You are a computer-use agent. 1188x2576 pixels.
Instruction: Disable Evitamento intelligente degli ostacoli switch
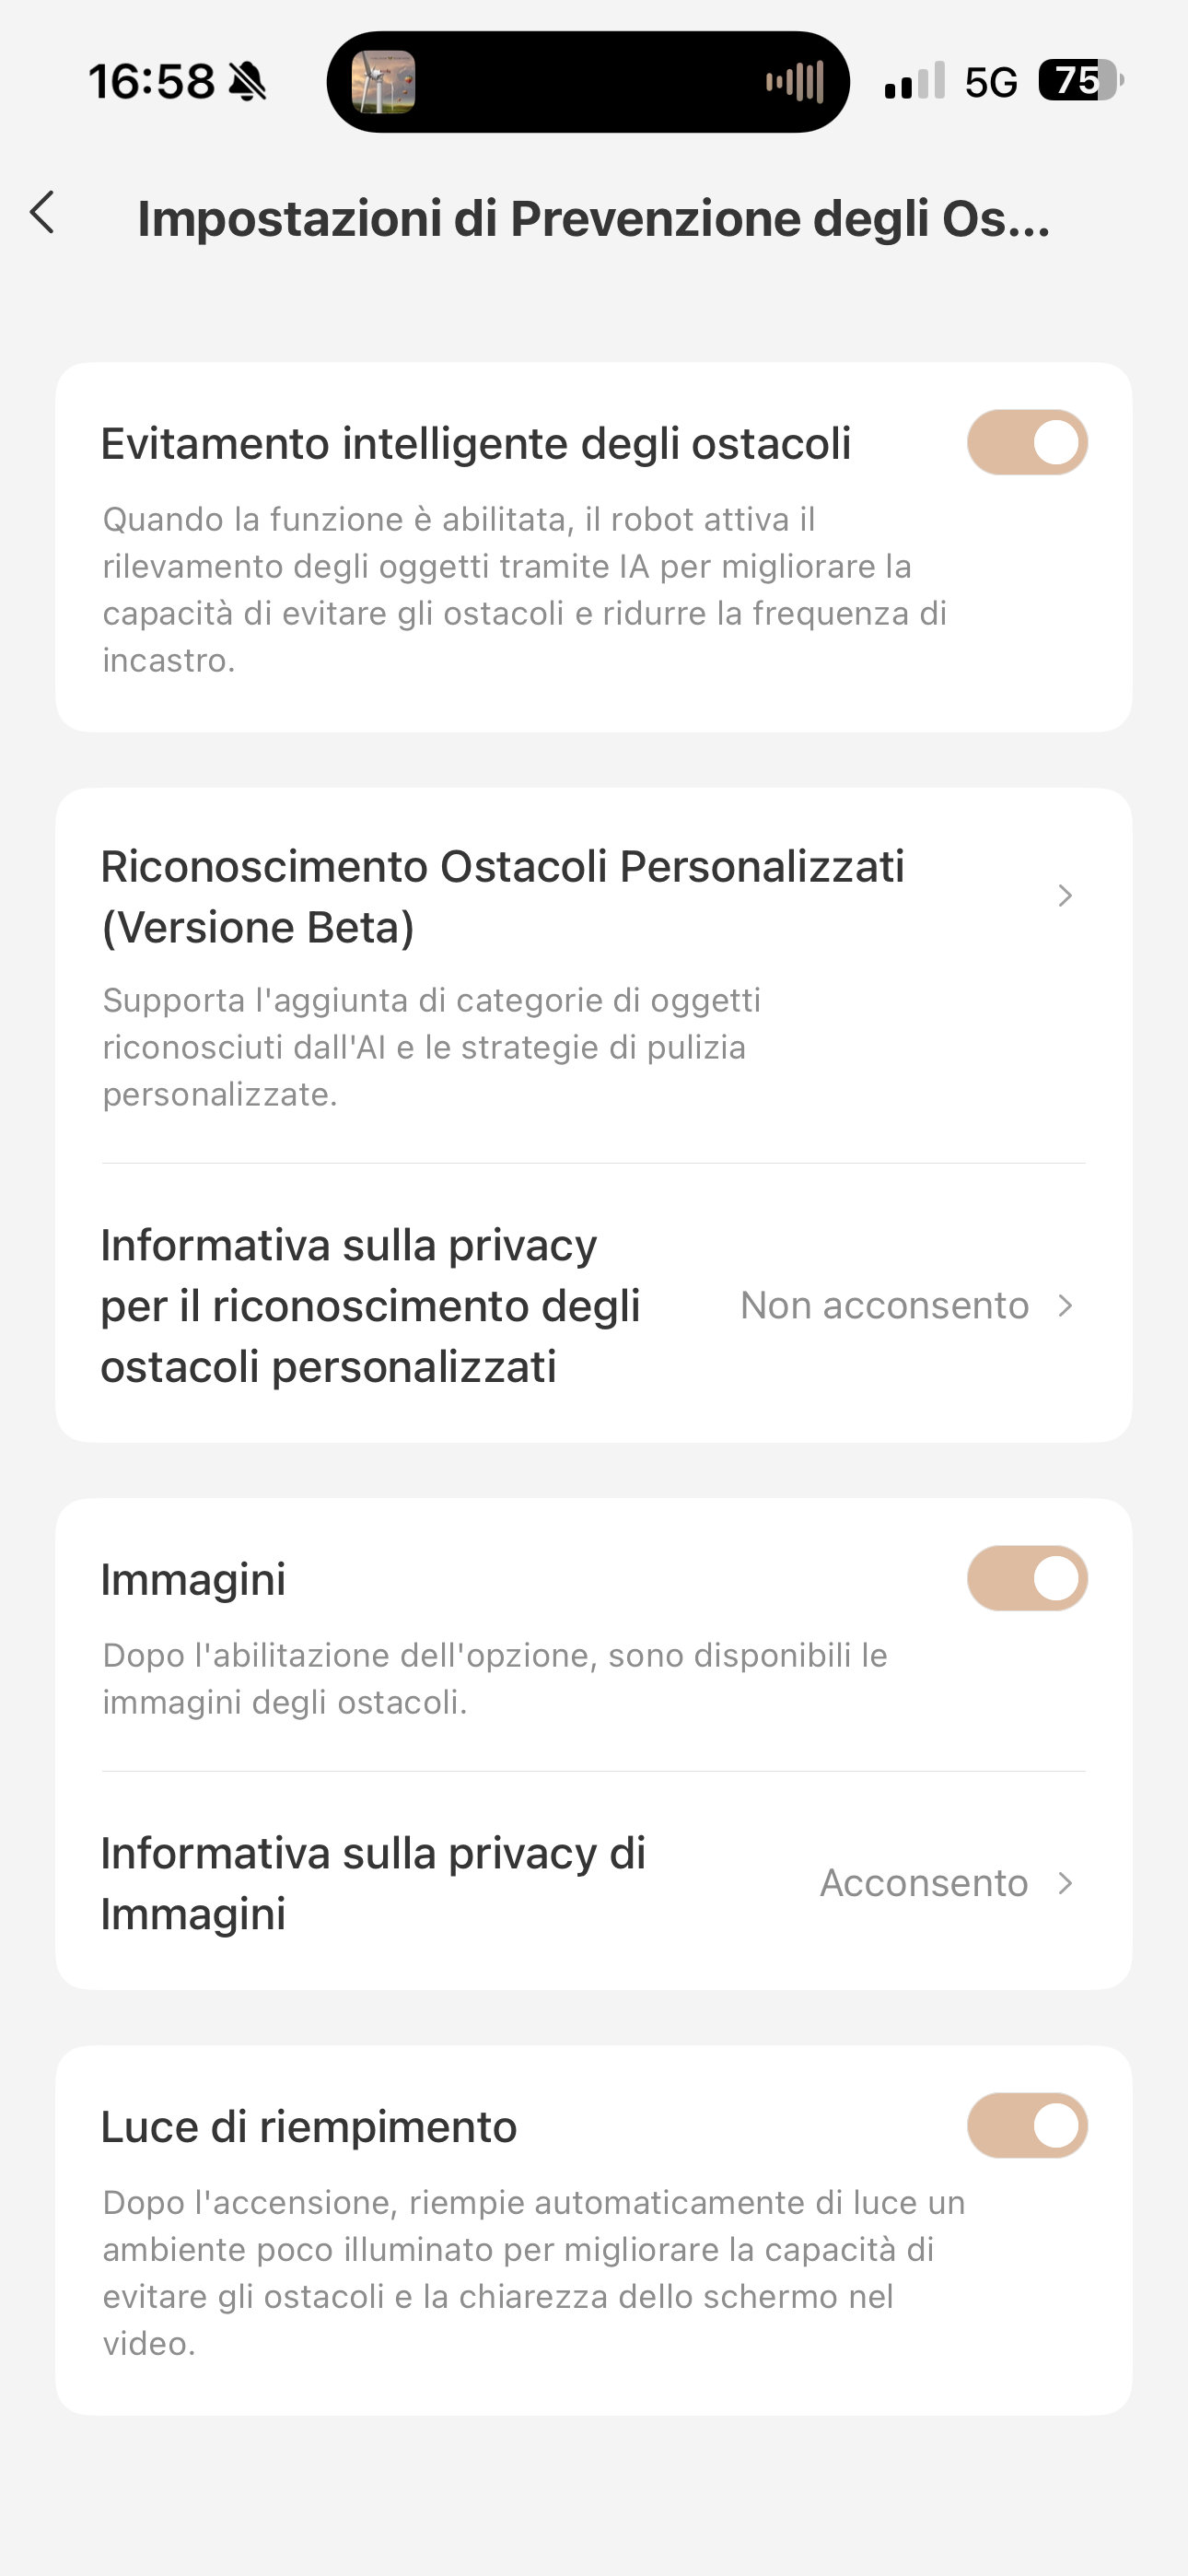click(1027, 442)
